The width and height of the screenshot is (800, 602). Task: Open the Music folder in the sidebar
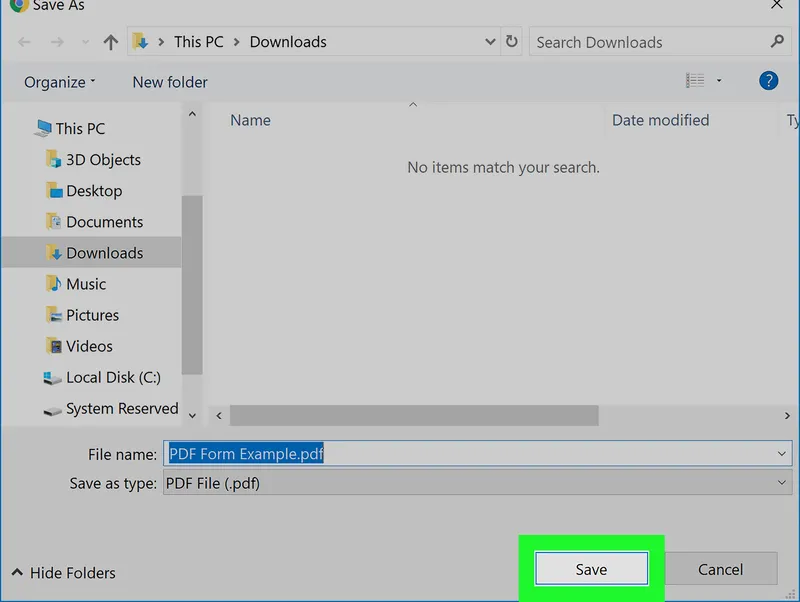coord(86,284)
